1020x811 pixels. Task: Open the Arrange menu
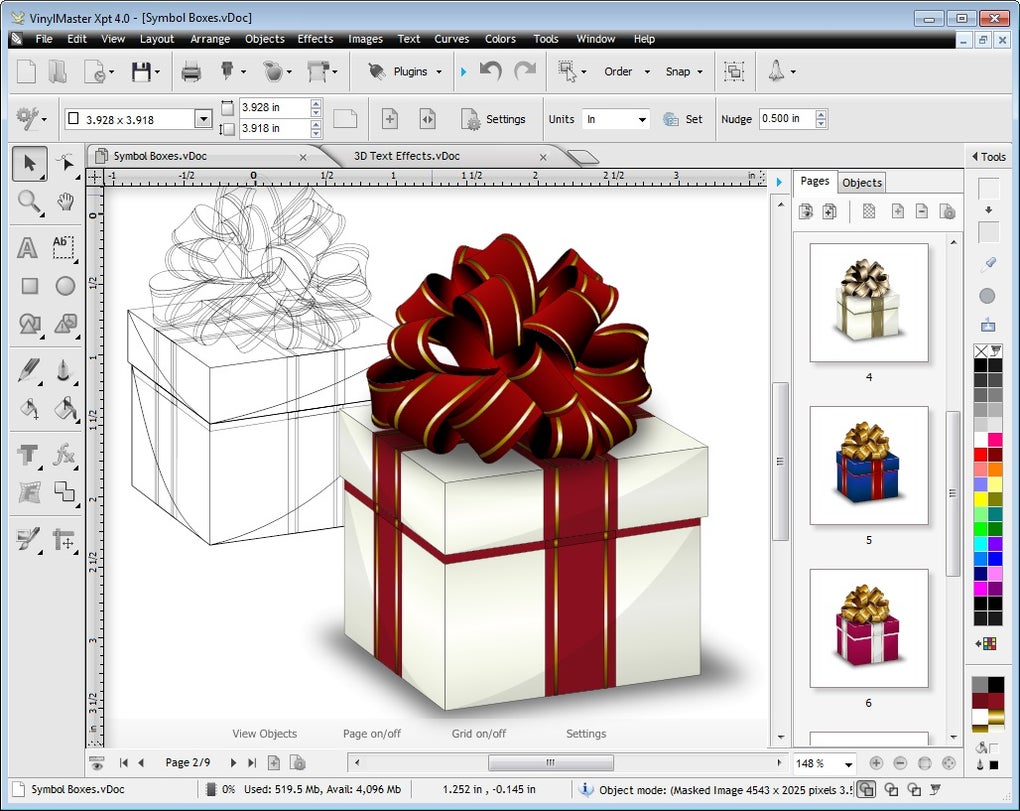click(x=210, y=39)
